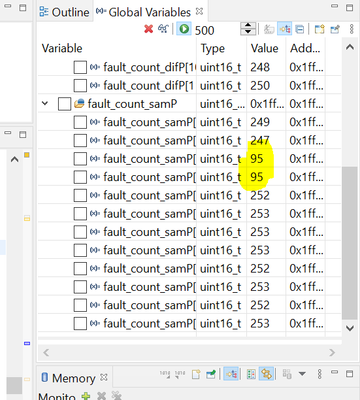This screenshot has width=360, height=400.
Task: Click left arrow of horizontal scrollbar
Action: click(46, 352)
